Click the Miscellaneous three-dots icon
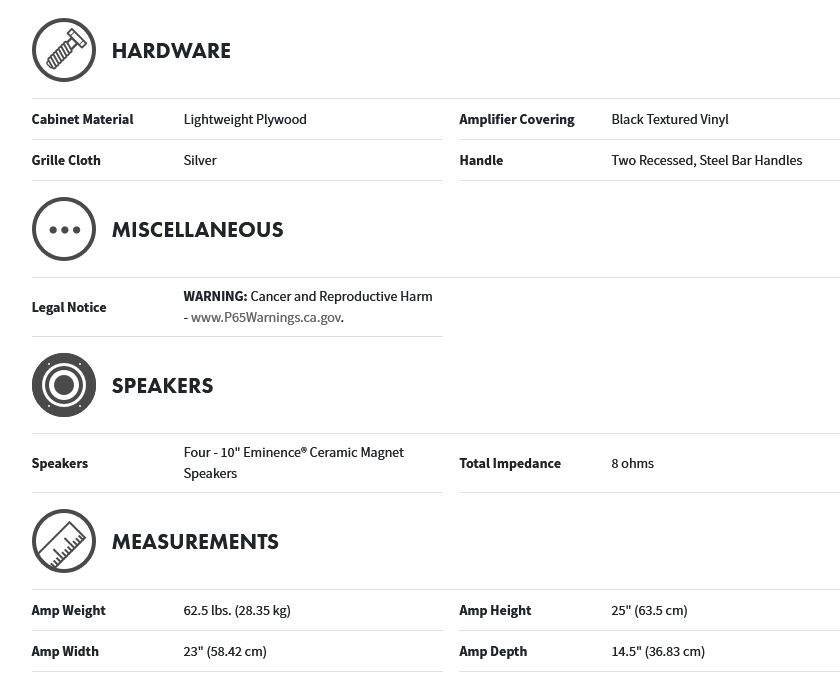The height and width of the screenshot is (698, 840). pyautogui.click(x=64, y=229)
